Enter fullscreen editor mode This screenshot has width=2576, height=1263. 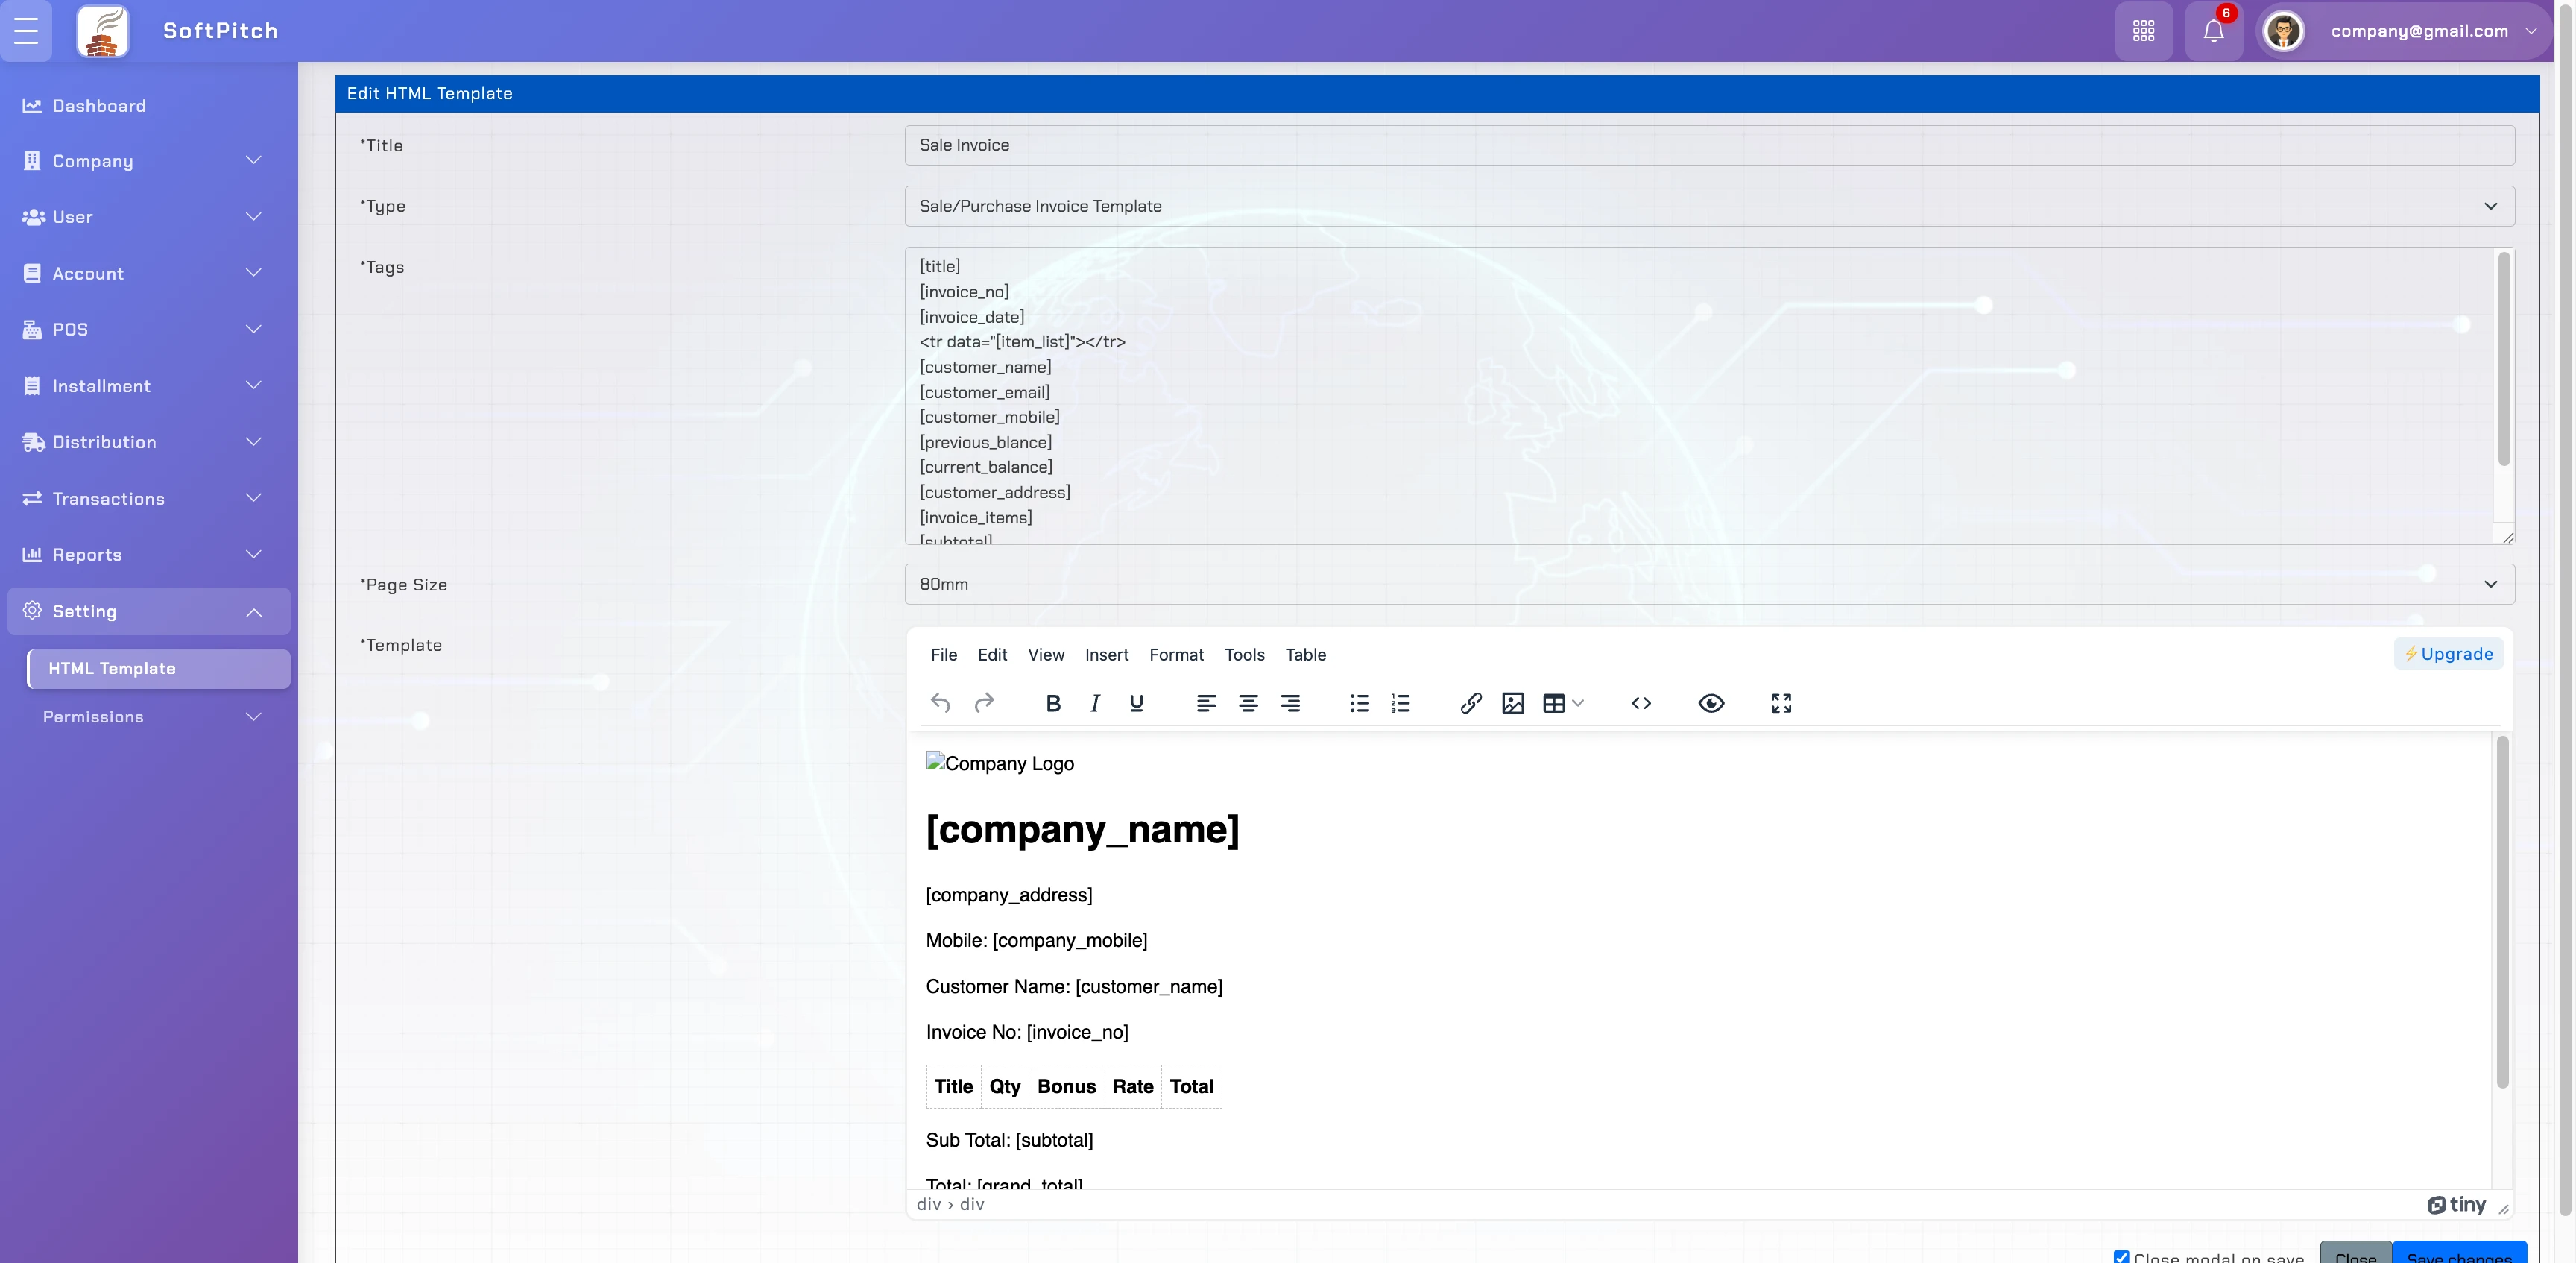click(x=1780, y=703)
